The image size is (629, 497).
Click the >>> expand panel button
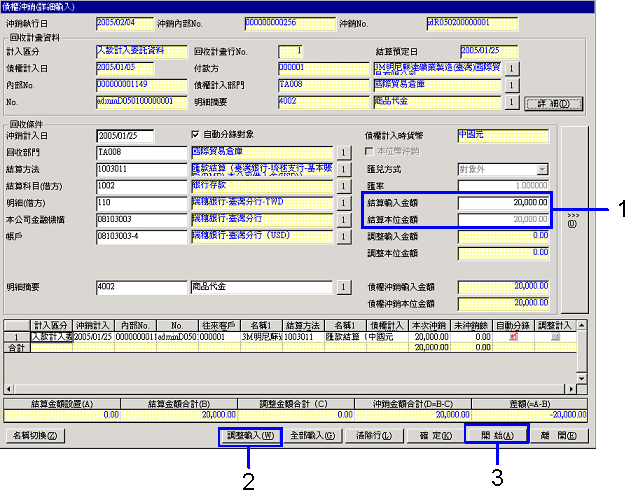[x=572, y=217]
